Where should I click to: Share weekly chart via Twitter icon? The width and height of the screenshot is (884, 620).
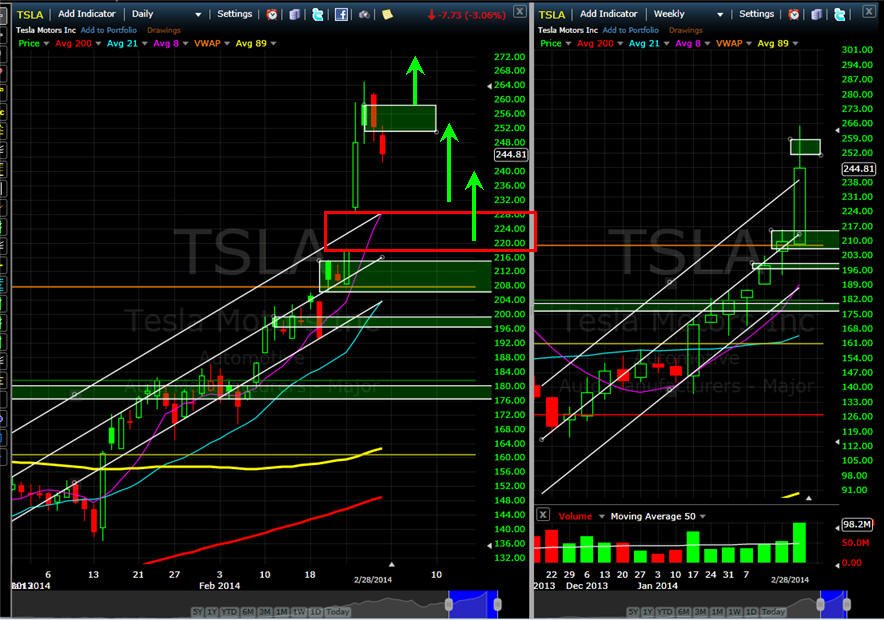tap(839, 14)
